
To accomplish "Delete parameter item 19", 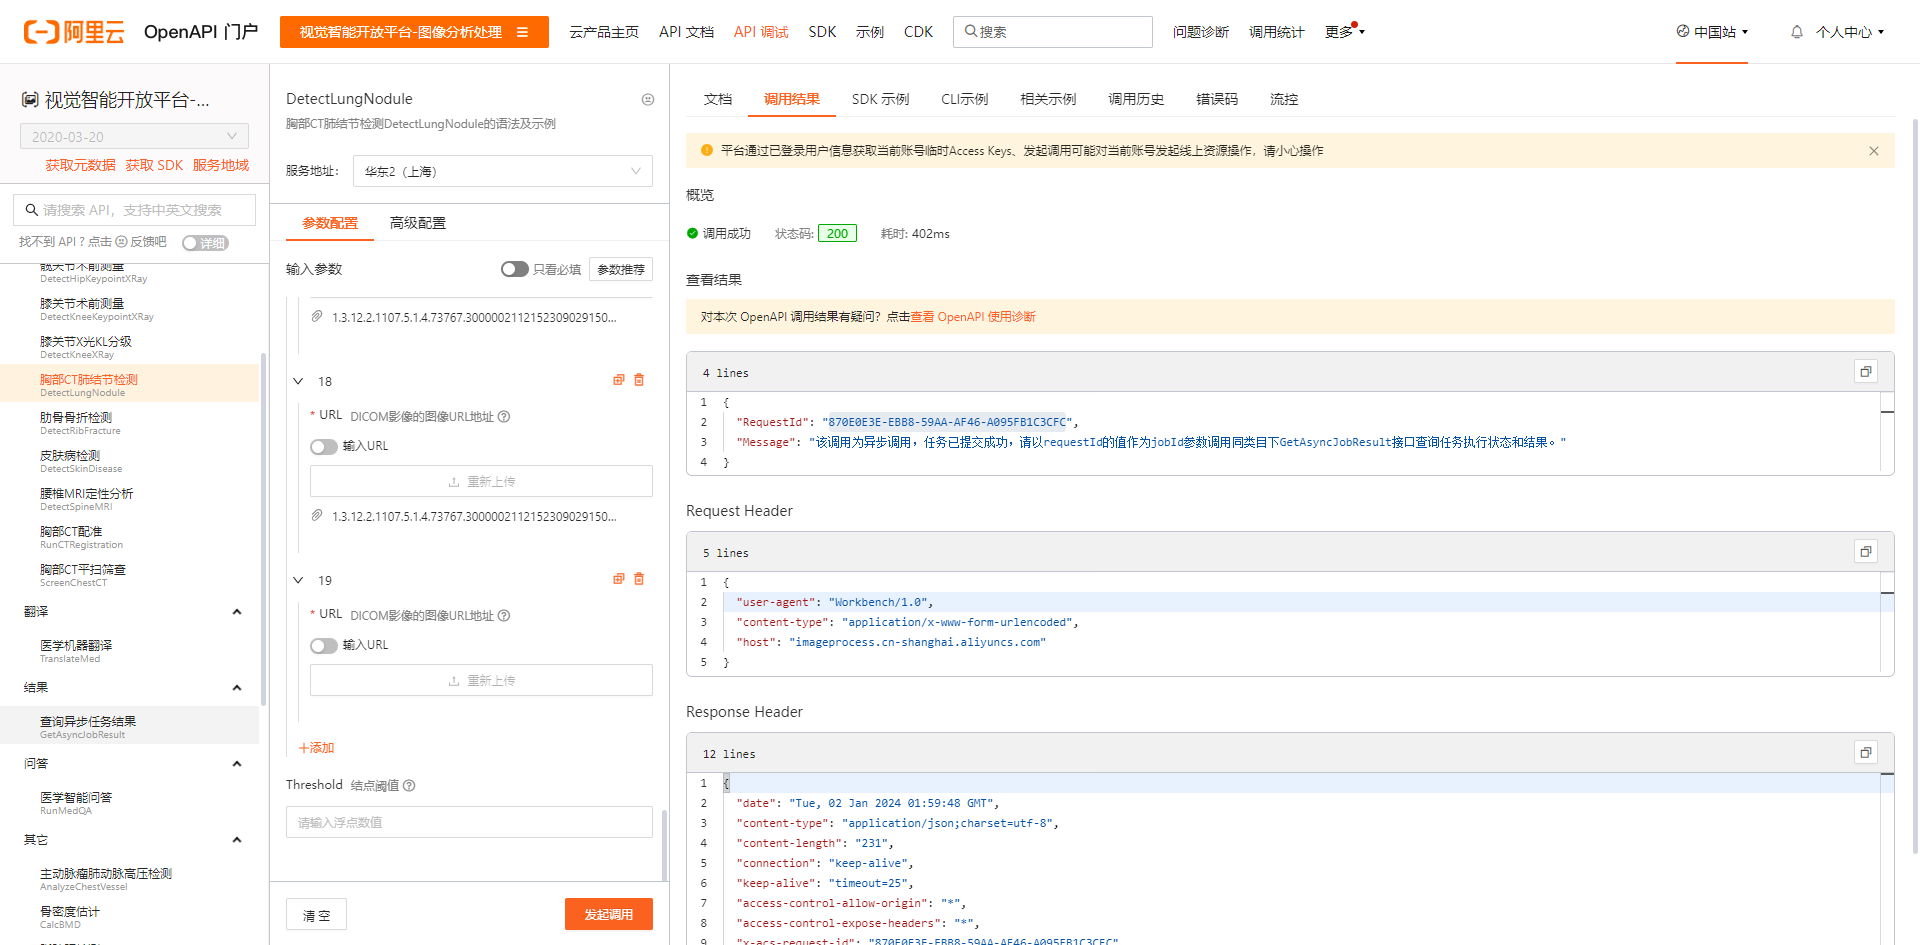I will tap(639, 579).
